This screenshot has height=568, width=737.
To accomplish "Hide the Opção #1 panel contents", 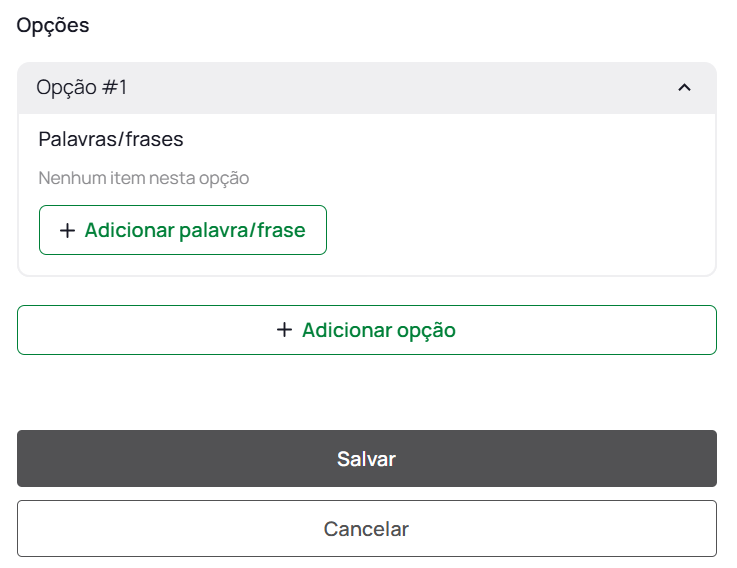I will point(684,88).
